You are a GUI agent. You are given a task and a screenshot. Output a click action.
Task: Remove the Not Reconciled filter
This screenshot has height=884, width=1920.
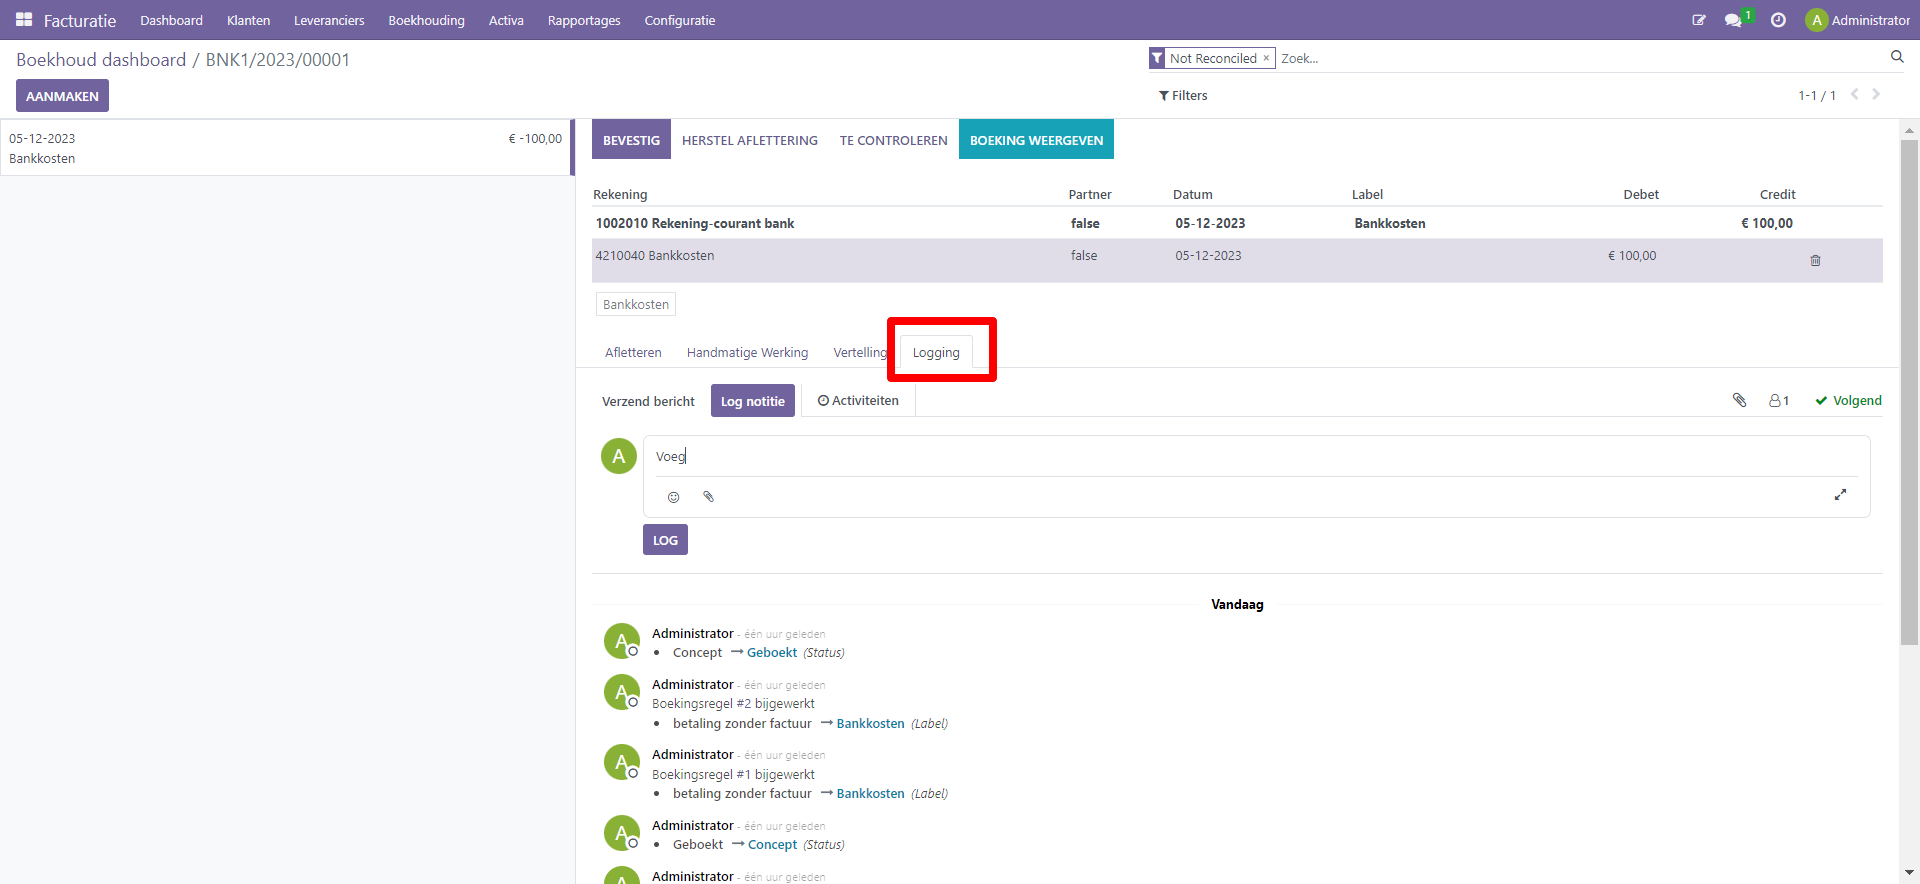pos(1266,58)
